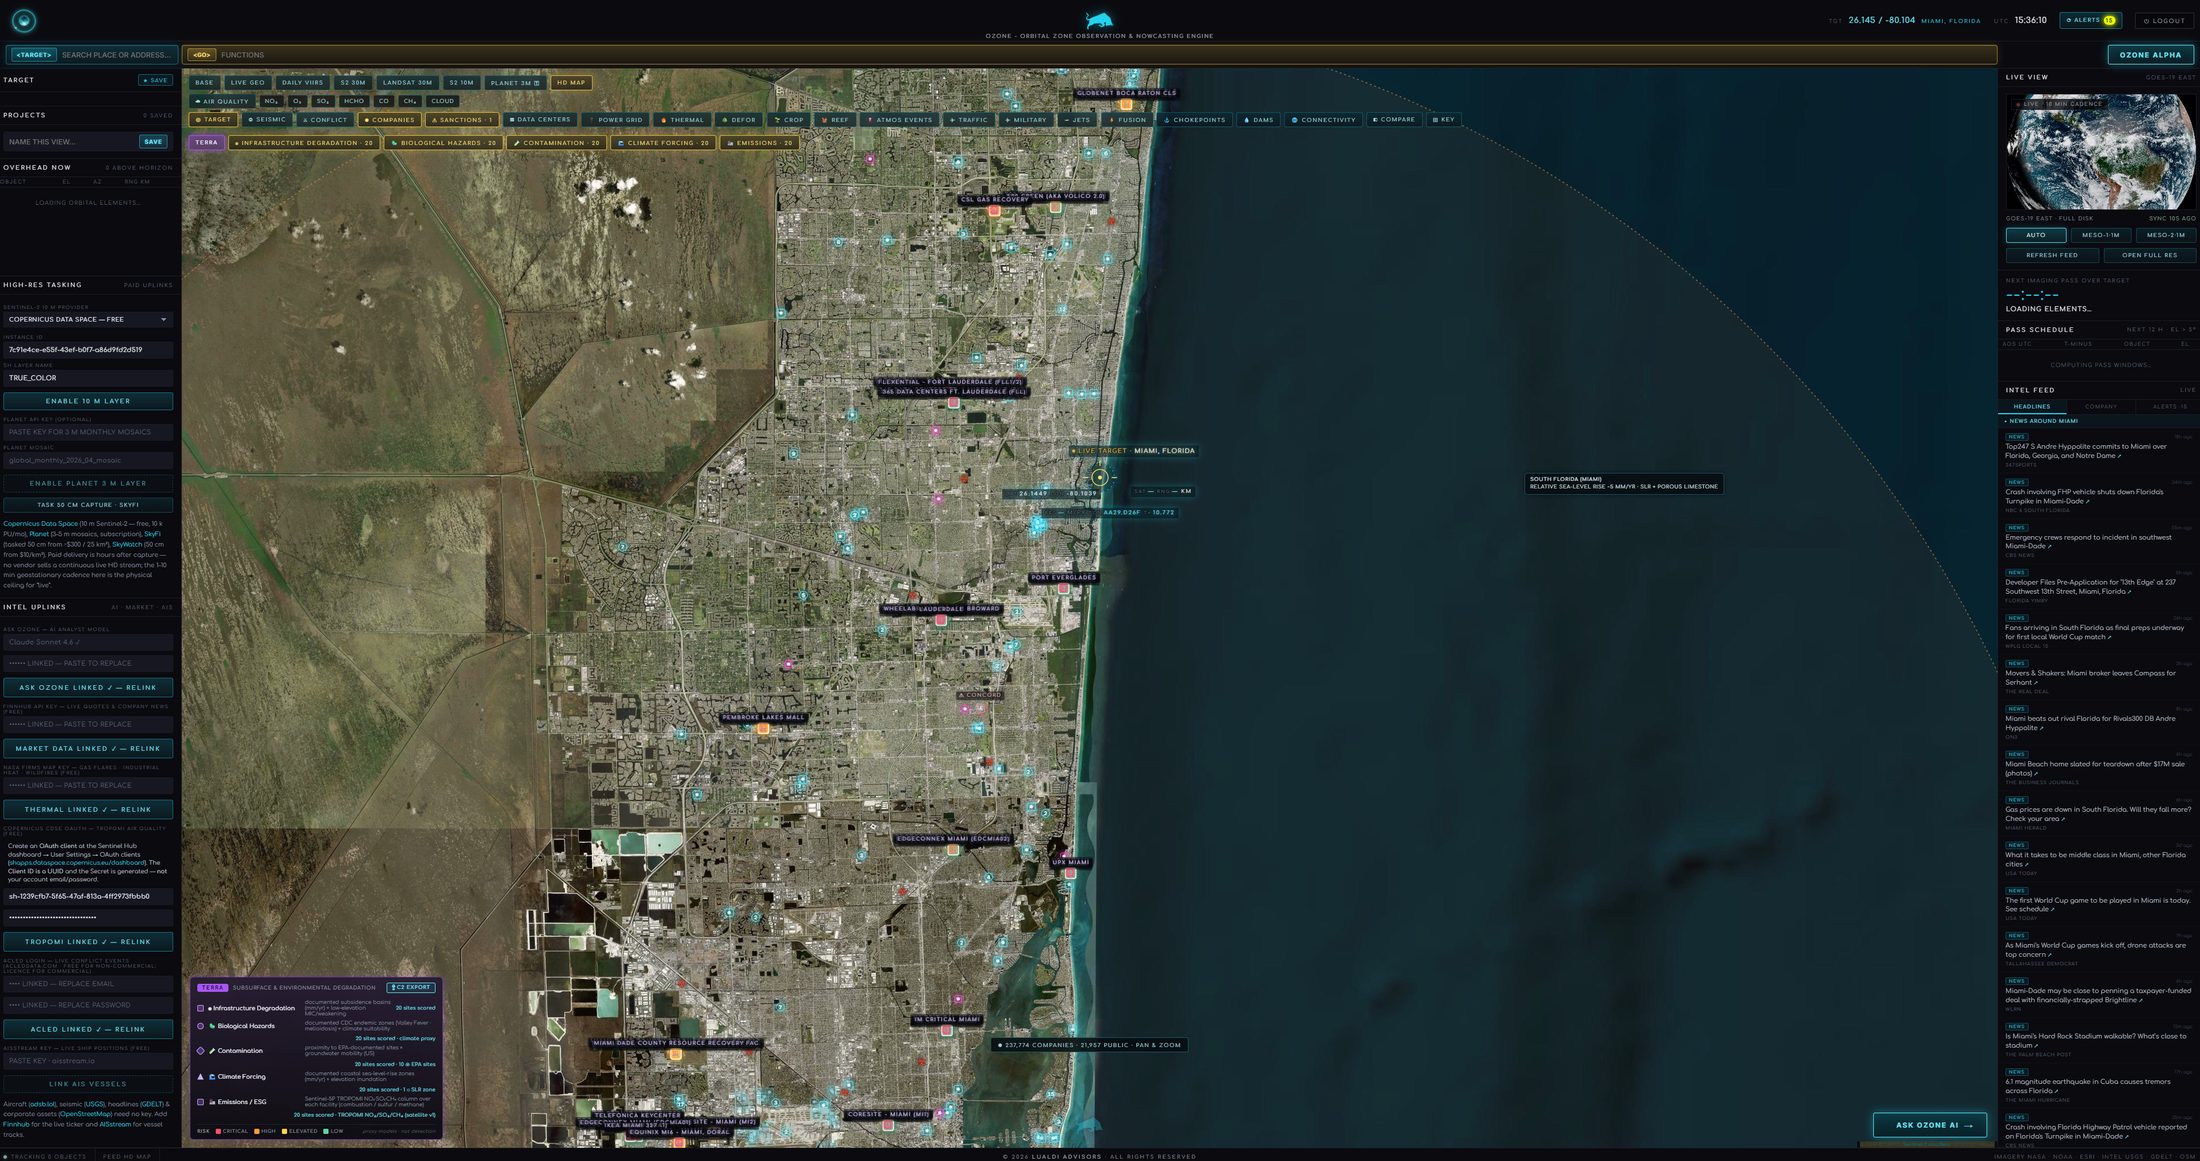2200x1161 pixels.
Task: Click the Open Full Res button
Action: (x=2150, y=256)
